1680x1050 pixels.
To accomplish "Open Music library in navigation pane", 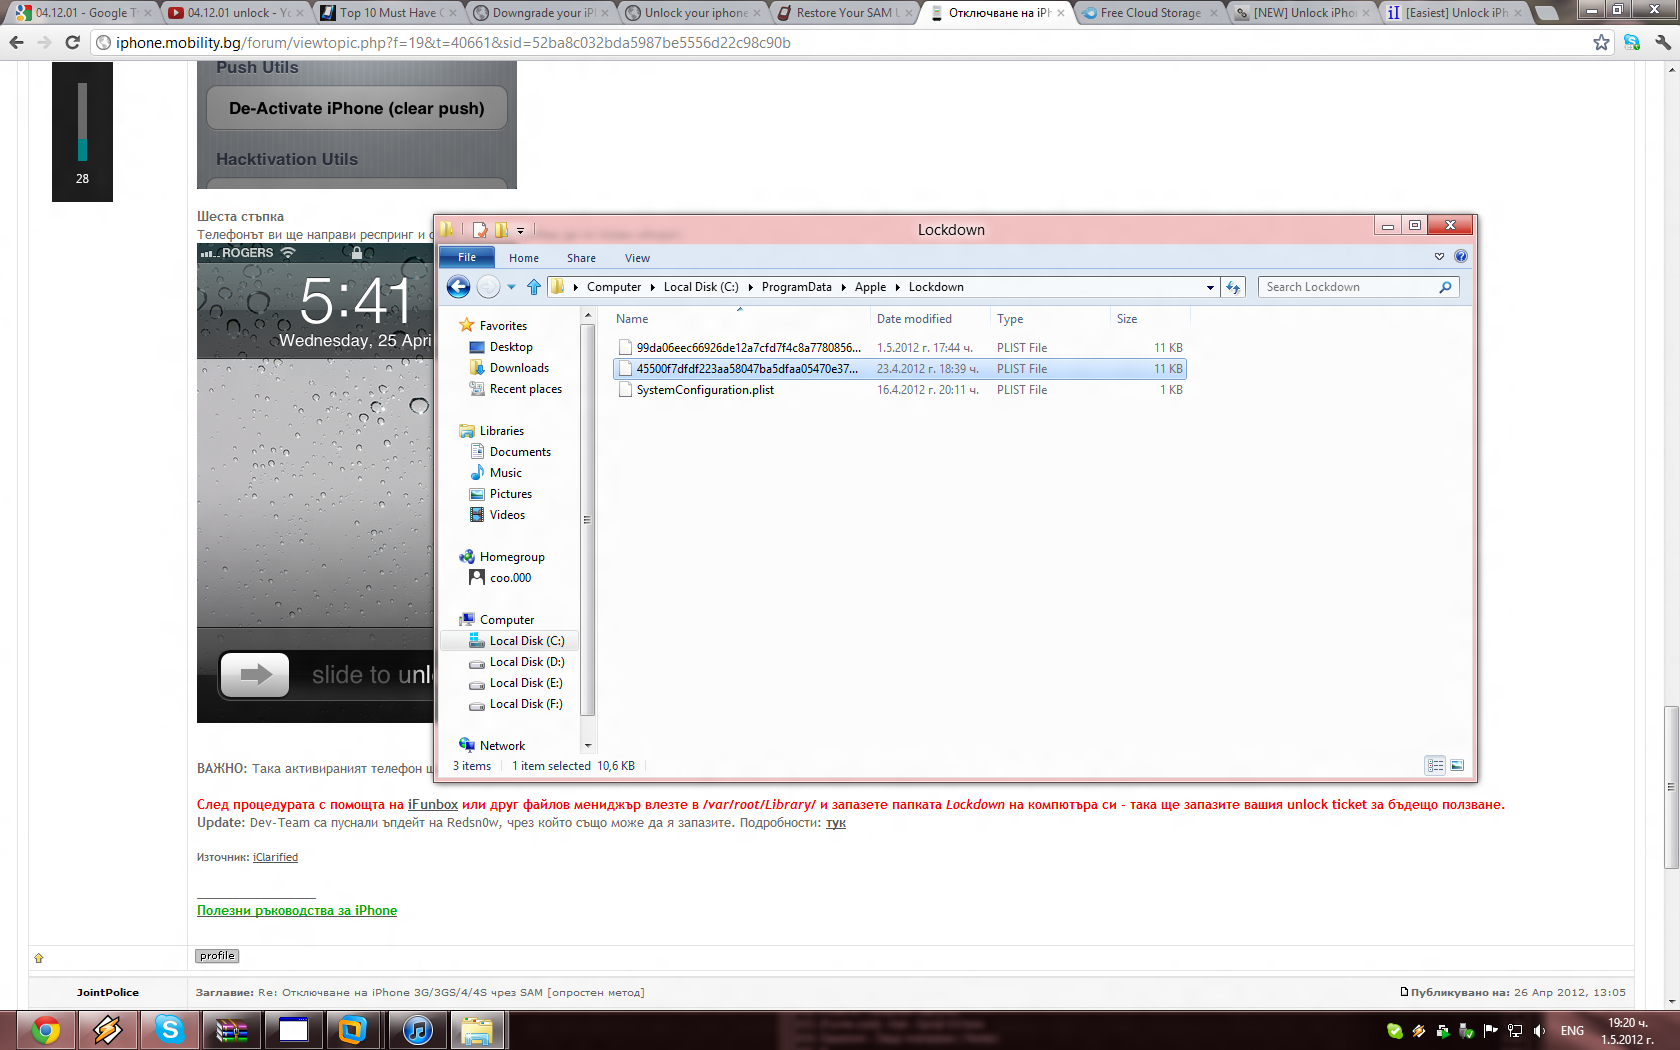I will pos(505,473).
